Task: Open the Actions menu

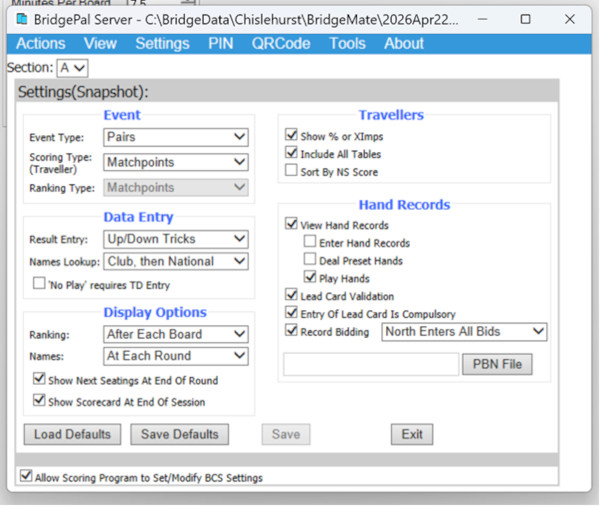Action: coord(40,43)
